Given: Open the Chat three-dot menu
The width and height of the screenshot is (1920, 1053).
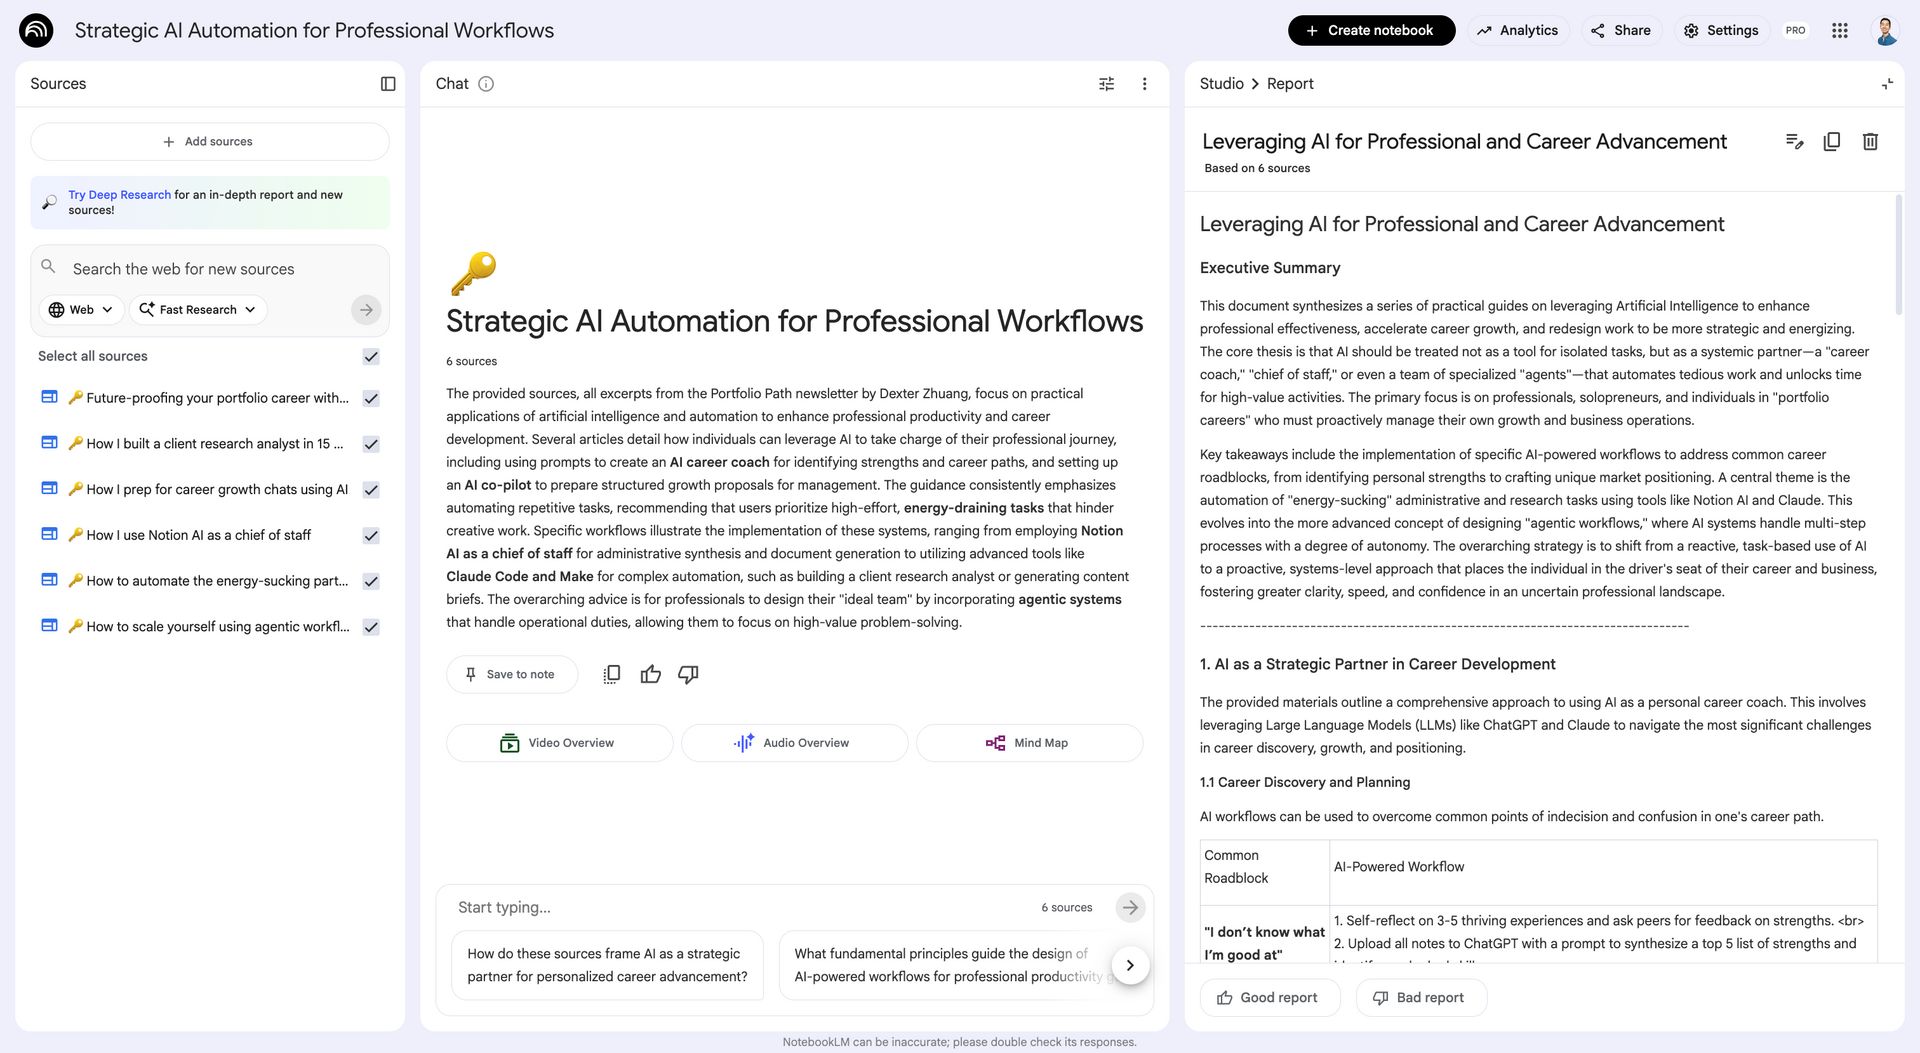Looking at the screenshot, I should click(x=1144, y=84).
